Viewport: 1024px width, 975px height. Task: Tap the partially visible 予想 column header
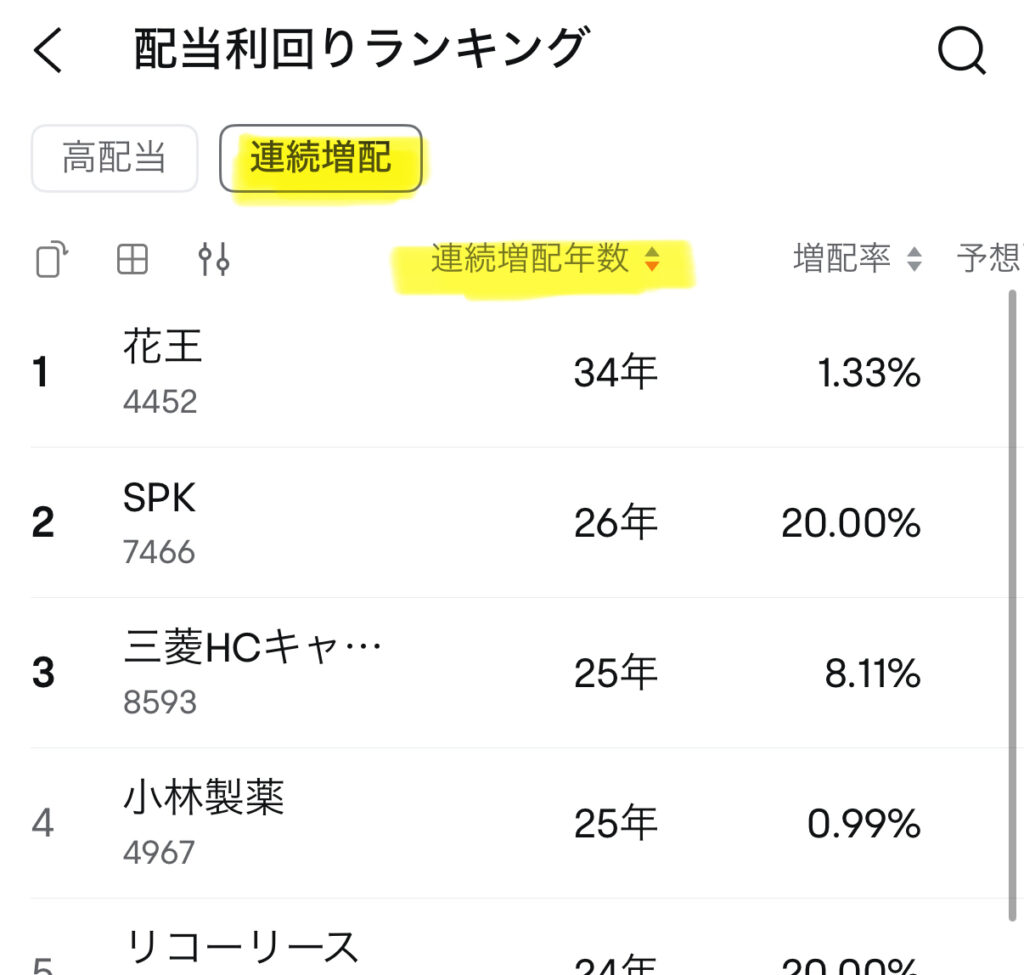pos(989,259)
